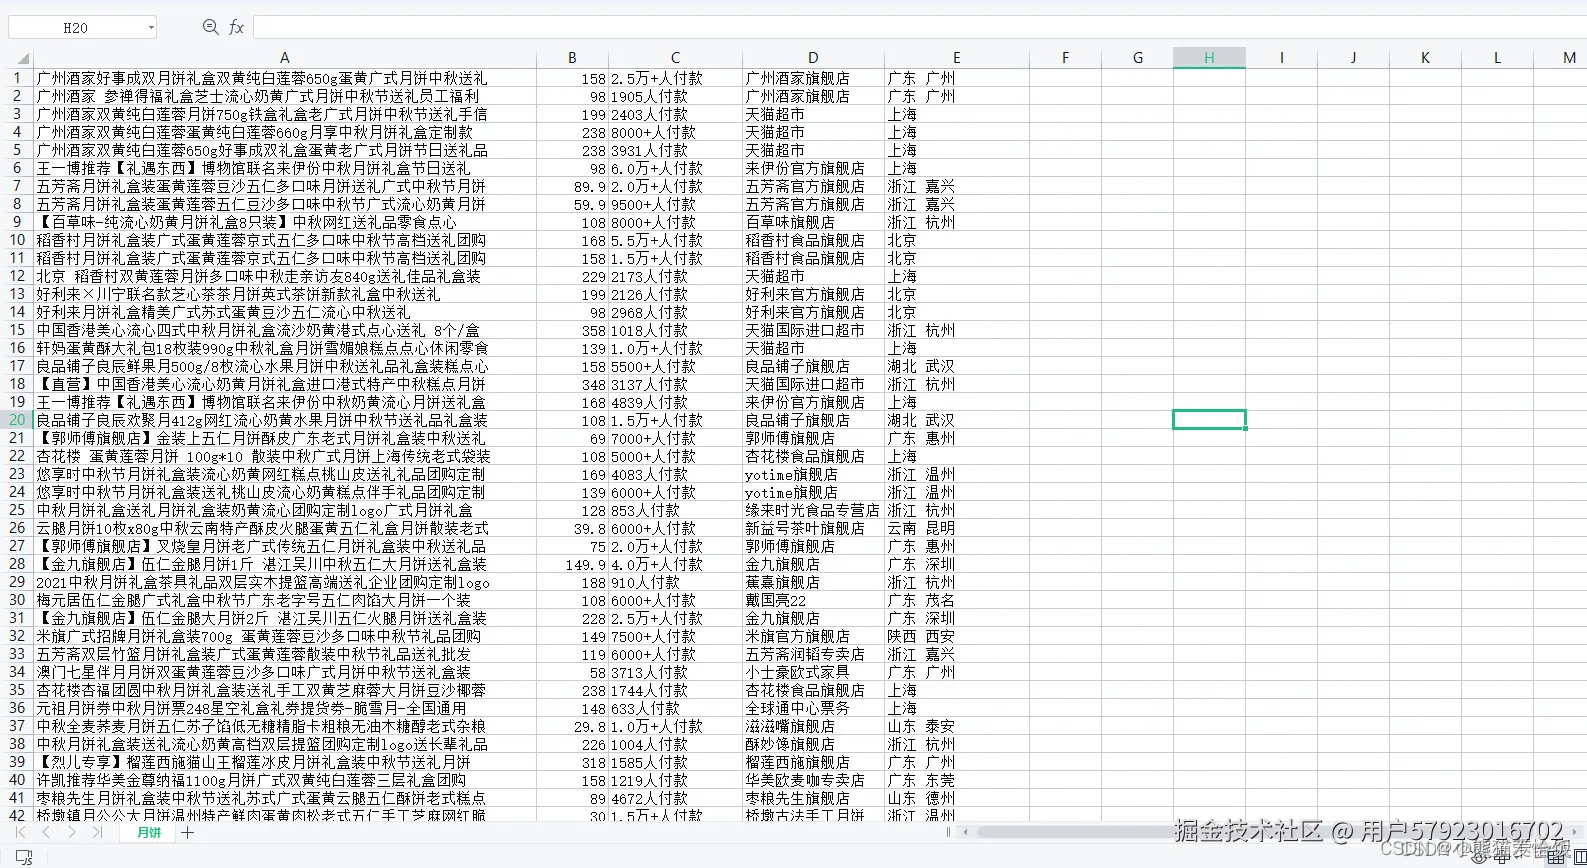Viewport: 1587px width, 868px height.
Task: Click the select-all corner triangle
Action: click(22, 58)
